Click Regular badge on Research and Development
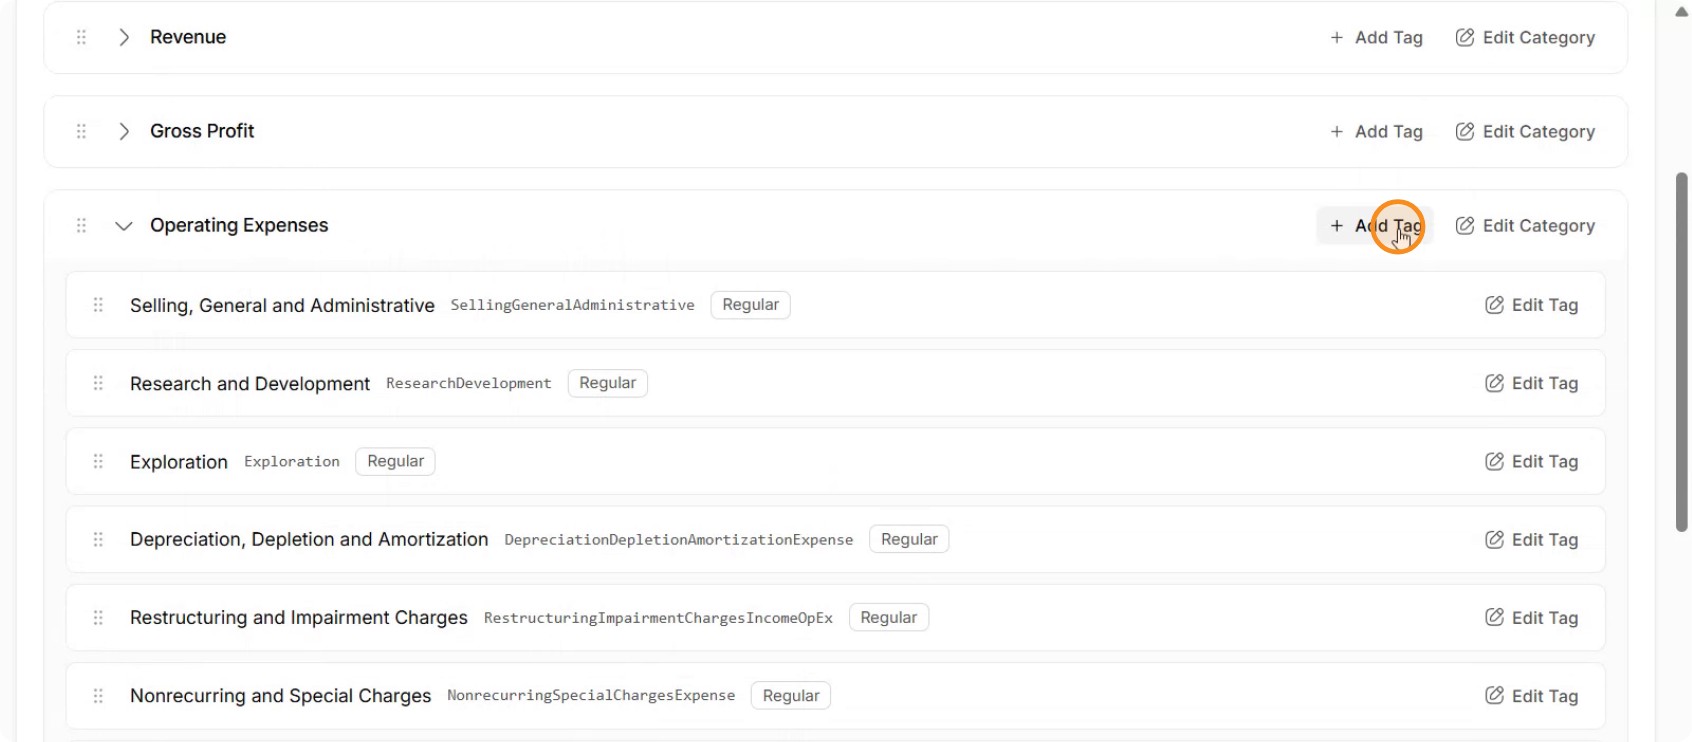This screenshot has width=1692, height=742. (608, 383)
